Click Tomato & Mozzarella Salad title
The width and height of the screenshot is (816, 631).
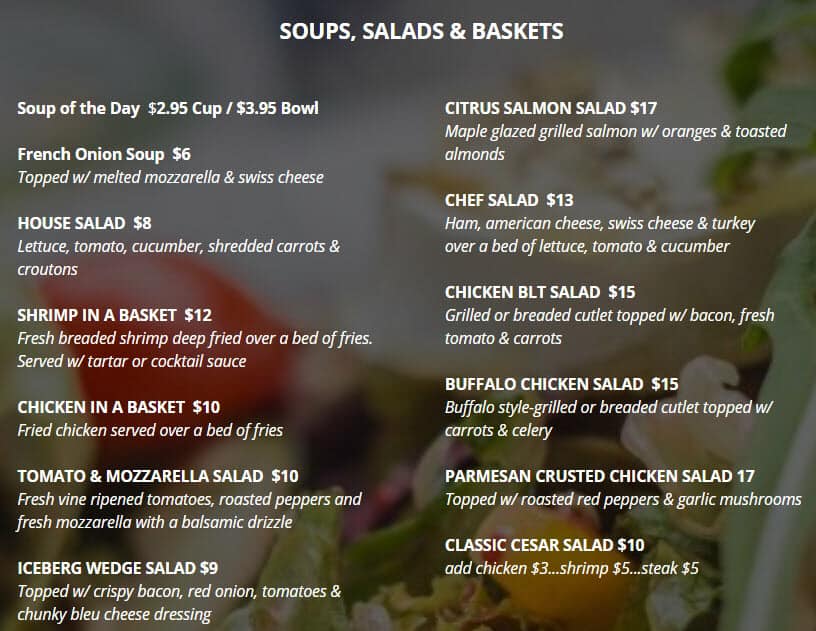pos(157,476)
